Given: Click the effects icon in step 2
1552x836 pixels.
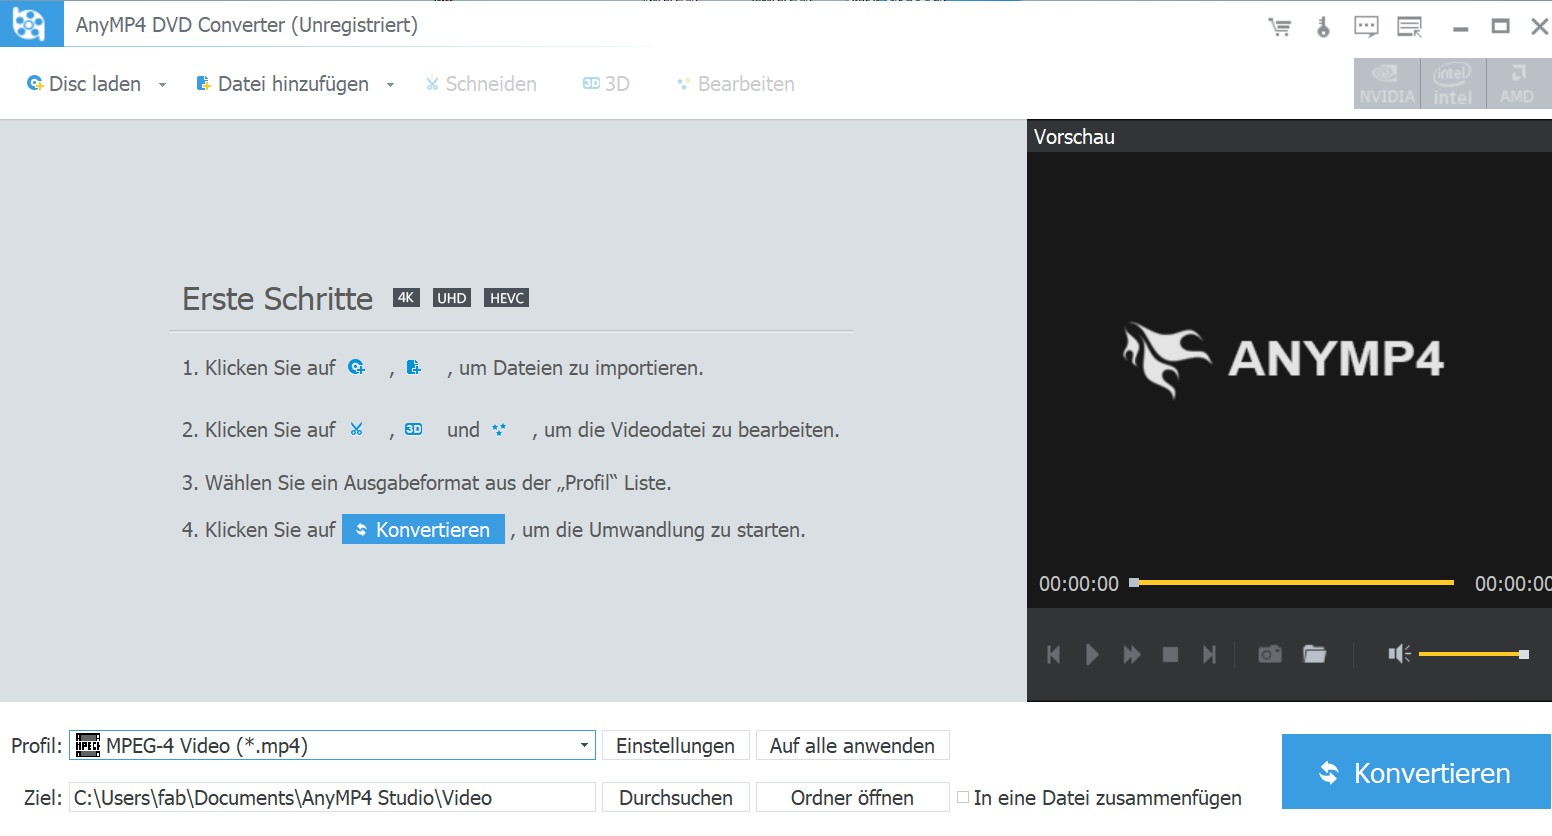Looking at the screenshot, I should click(499, 429).
